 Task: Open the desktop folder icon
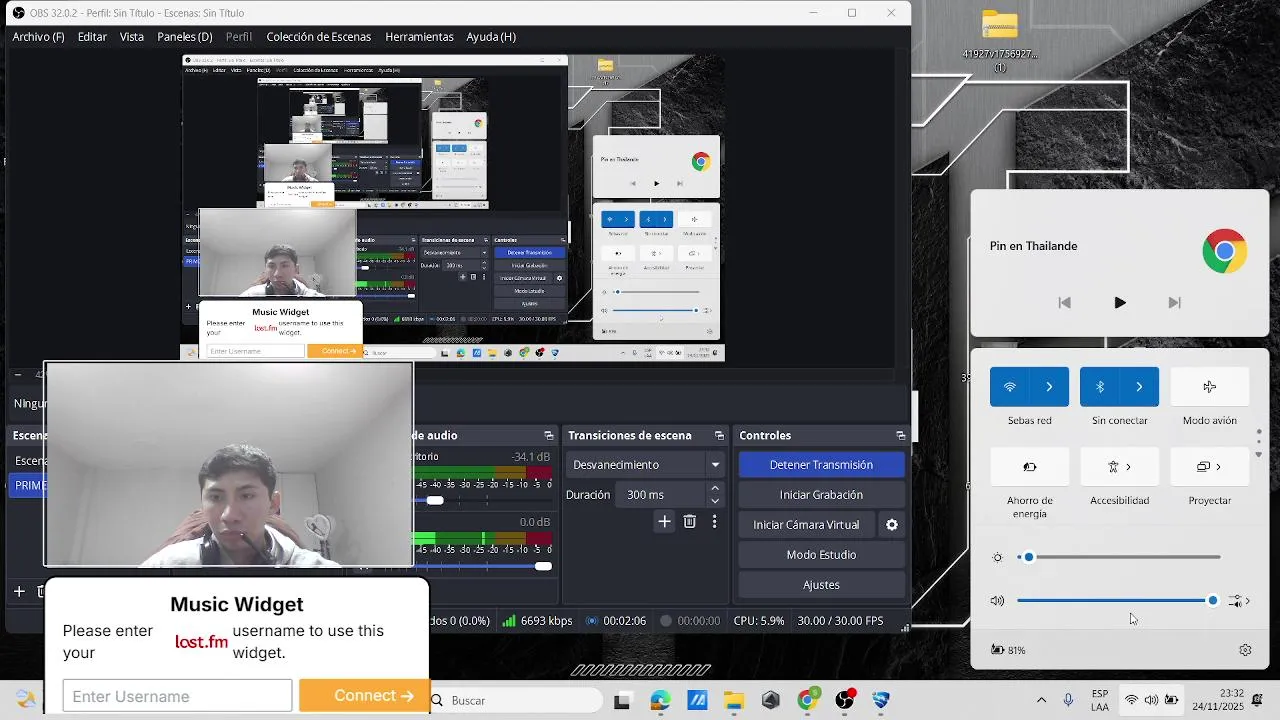click(x=999, y=25)
